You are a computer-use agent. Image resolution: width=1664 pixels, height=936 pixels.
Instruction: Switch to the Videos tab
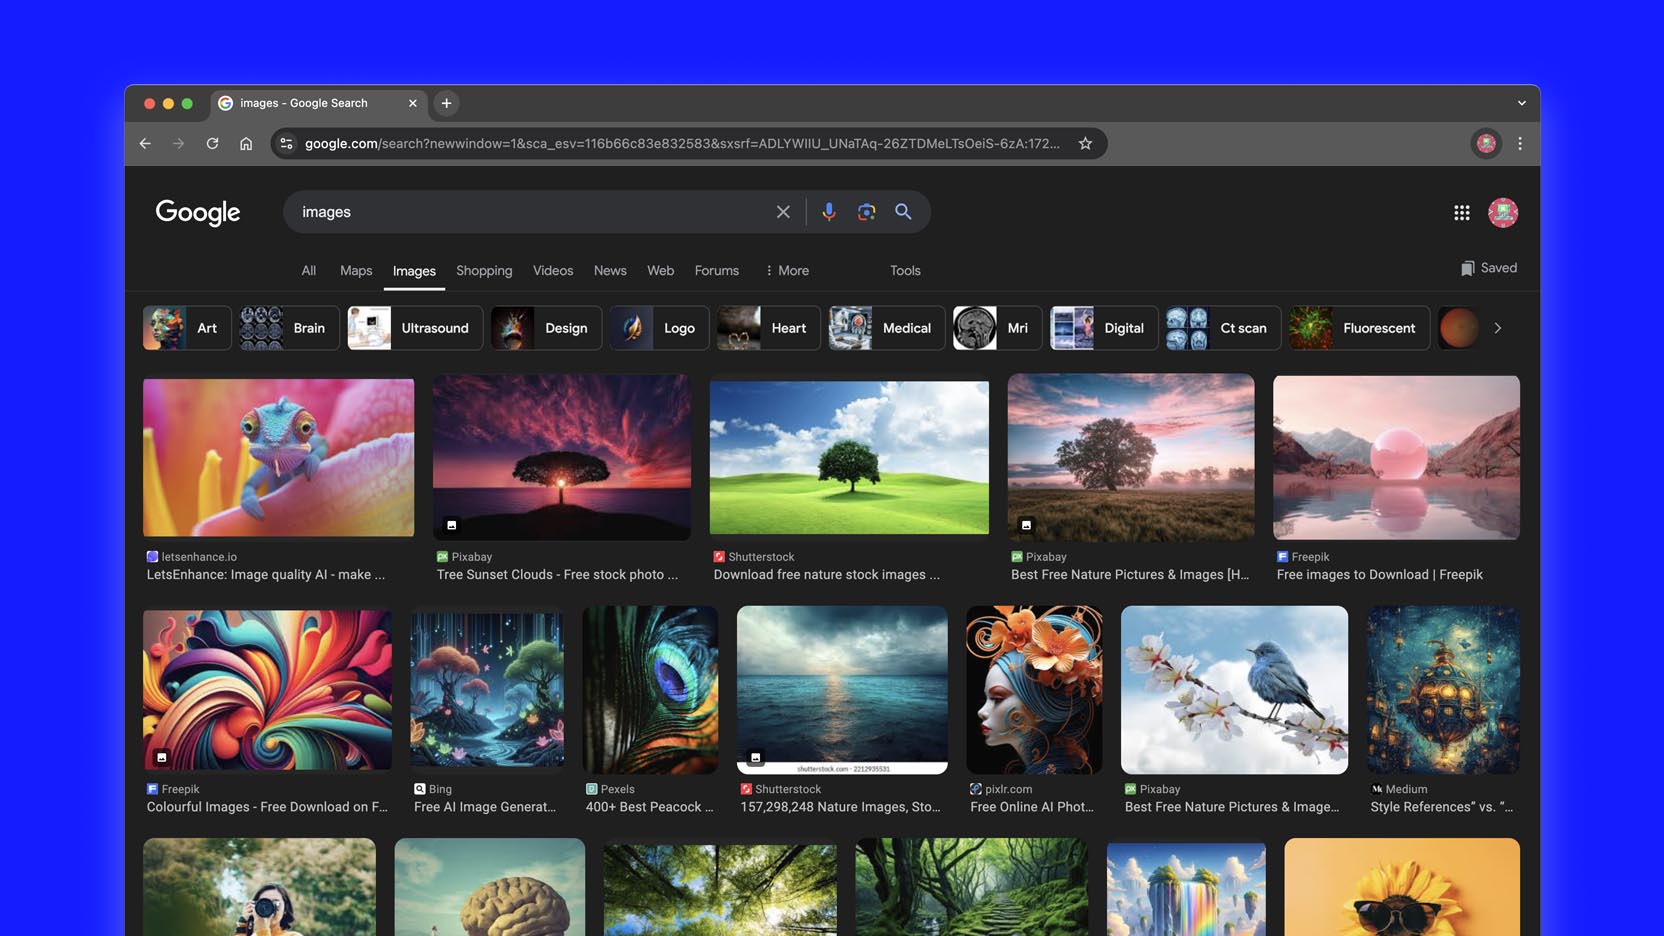click(x=553, y=271)
